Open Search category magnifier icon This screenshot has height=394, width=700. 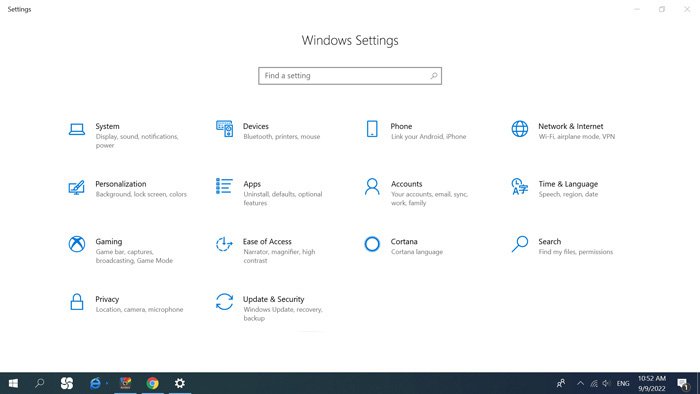tap(520, 244)
